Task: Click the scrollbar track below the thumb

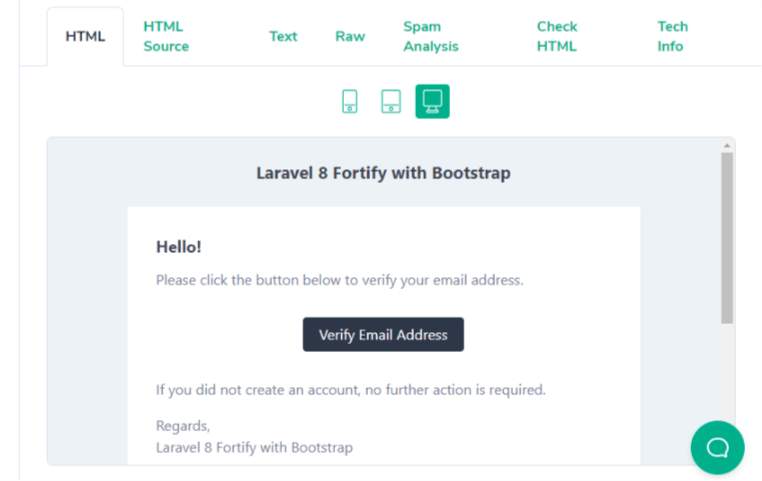Action: (727, 369)
